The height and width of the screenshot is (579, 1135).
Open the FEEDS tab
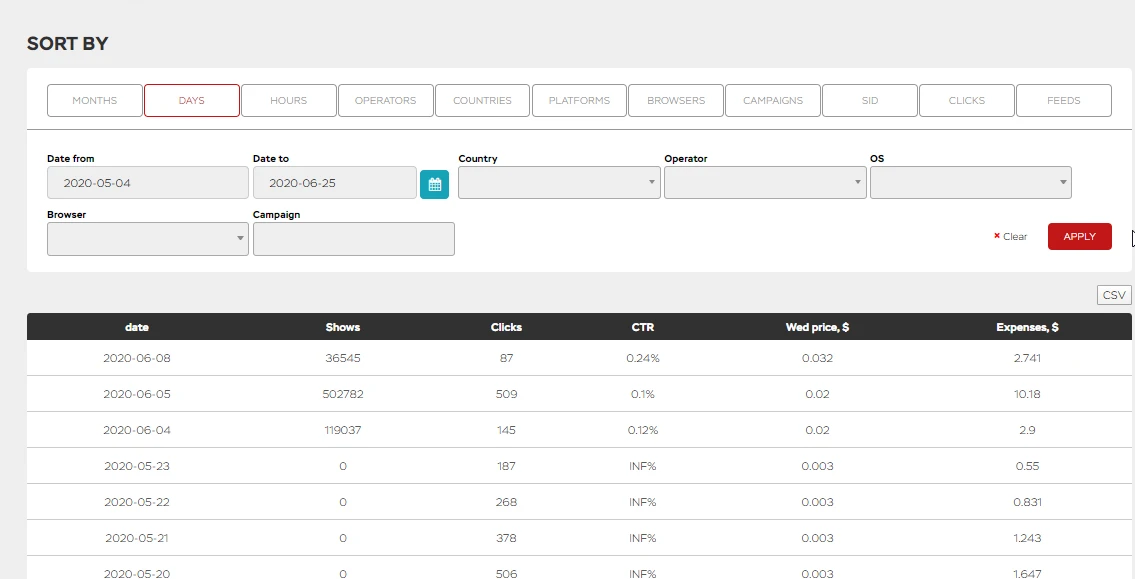coord(1064,101)
